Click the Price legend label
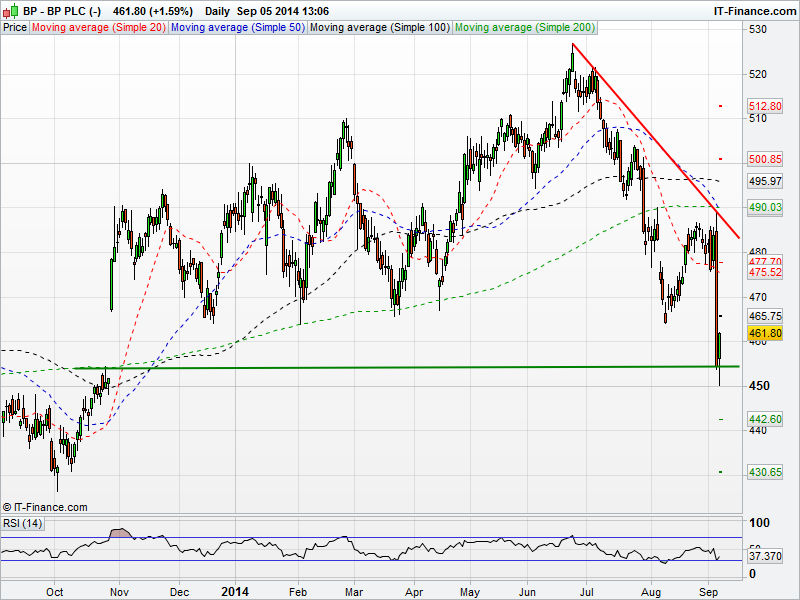This screenshot has width=800, height=600. tap(15, 28)
